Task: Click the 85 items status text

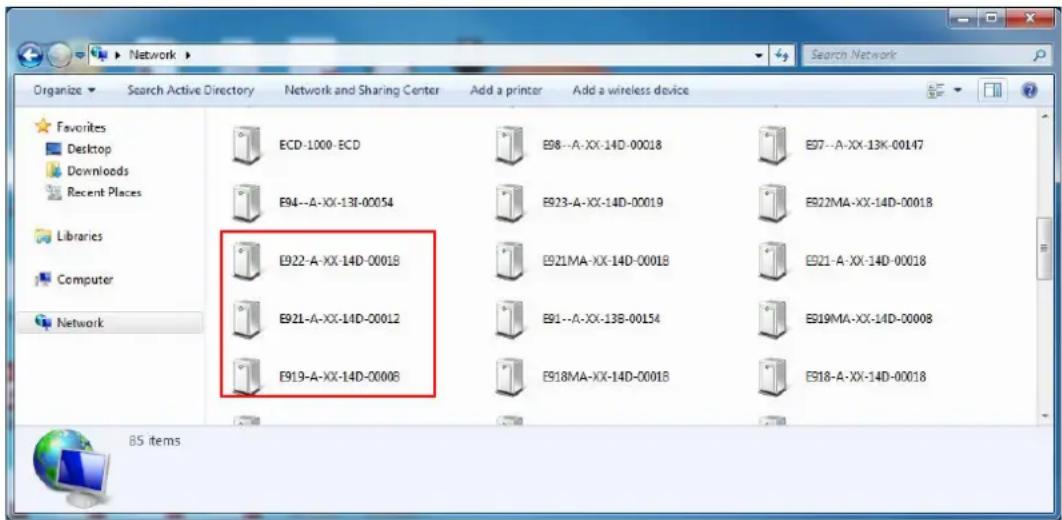Action: click(x=154, y=441)
